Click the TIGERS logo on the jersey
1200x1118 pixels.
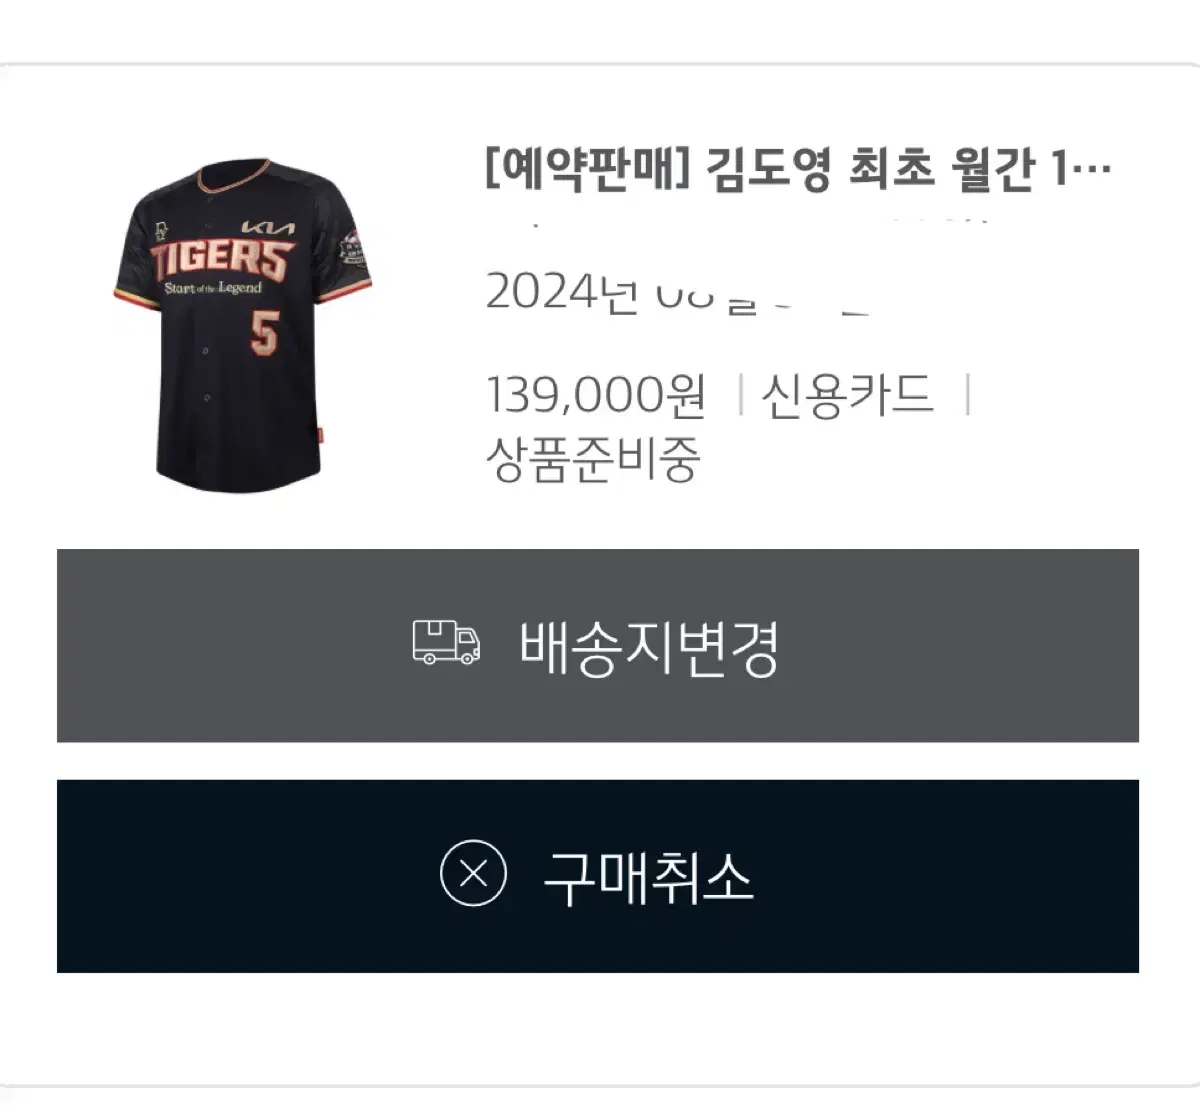(222, 260)
